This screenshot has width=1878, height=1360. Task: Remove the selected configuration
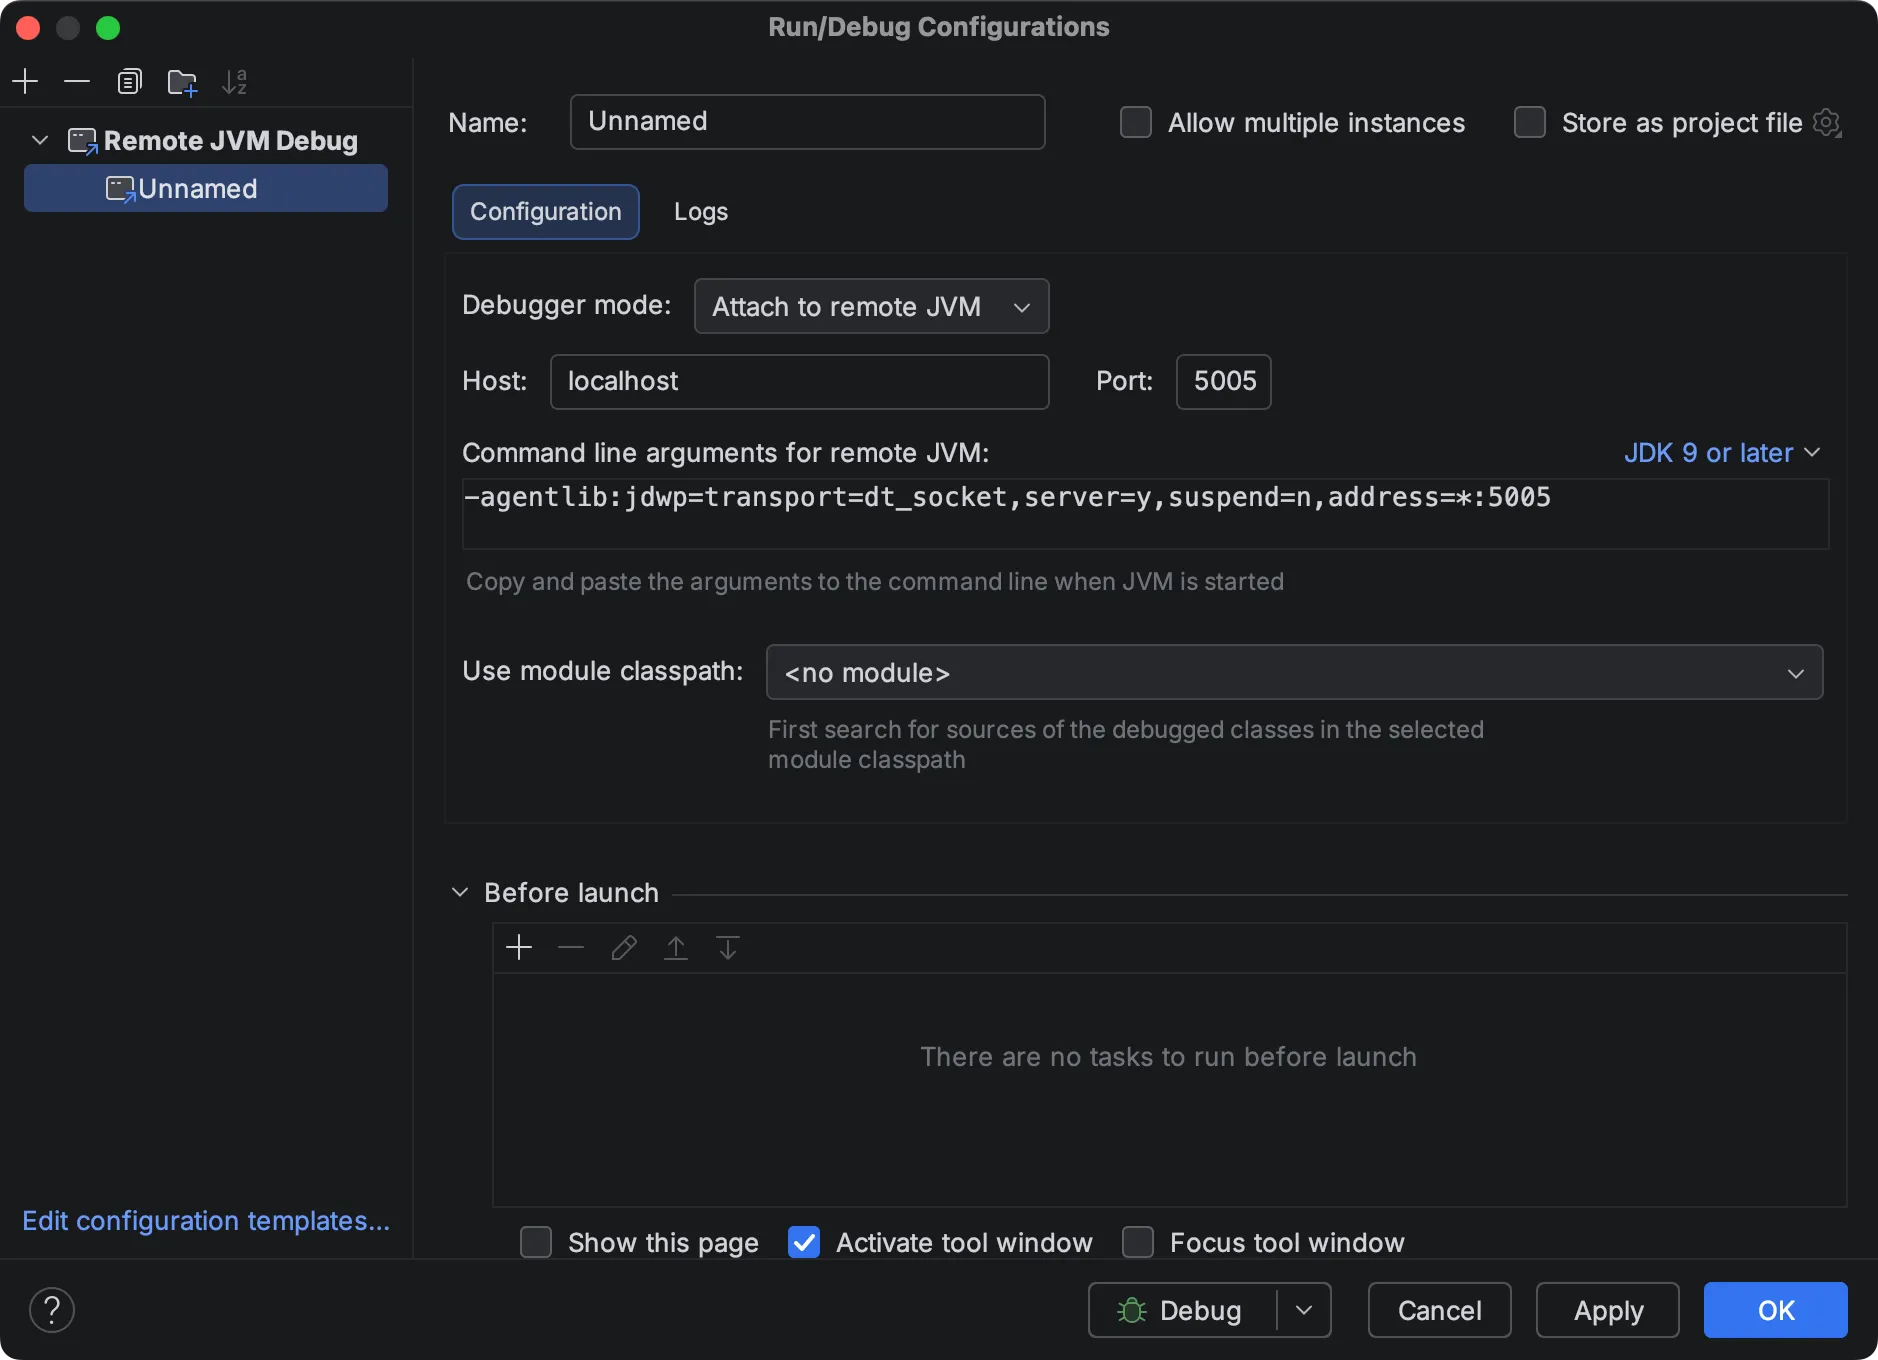[x=77, y=81]
